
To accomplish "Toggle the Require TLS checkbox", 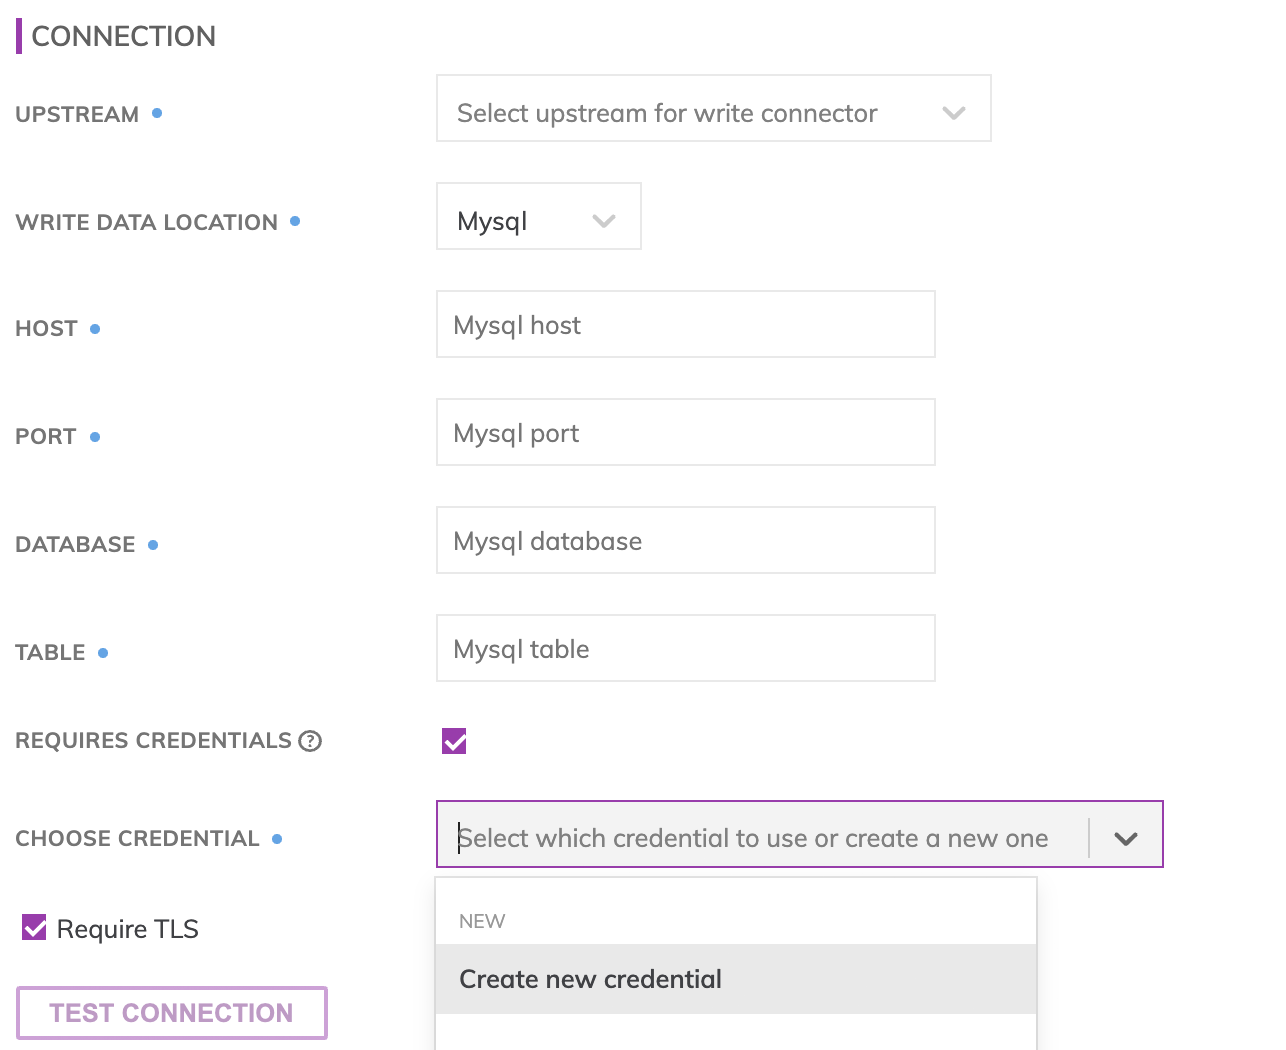I will tap(34, 928).
